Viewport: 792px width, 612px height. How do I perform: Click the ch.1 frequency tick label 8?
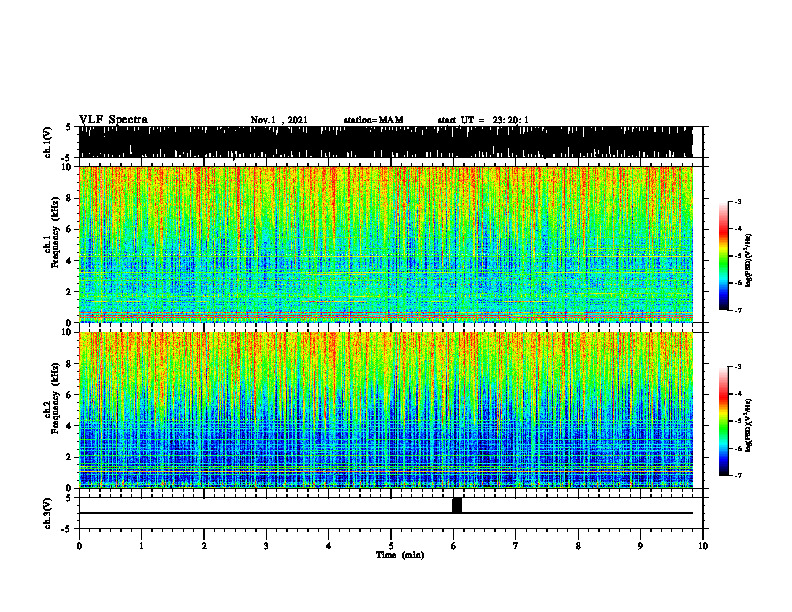pos(70,198)
